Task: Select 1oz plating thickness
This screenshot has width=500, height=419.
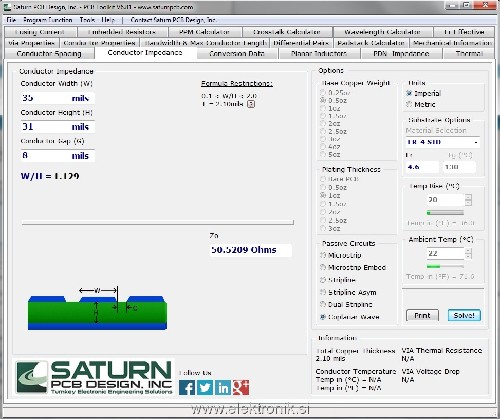Action: [x=330, y=195]
